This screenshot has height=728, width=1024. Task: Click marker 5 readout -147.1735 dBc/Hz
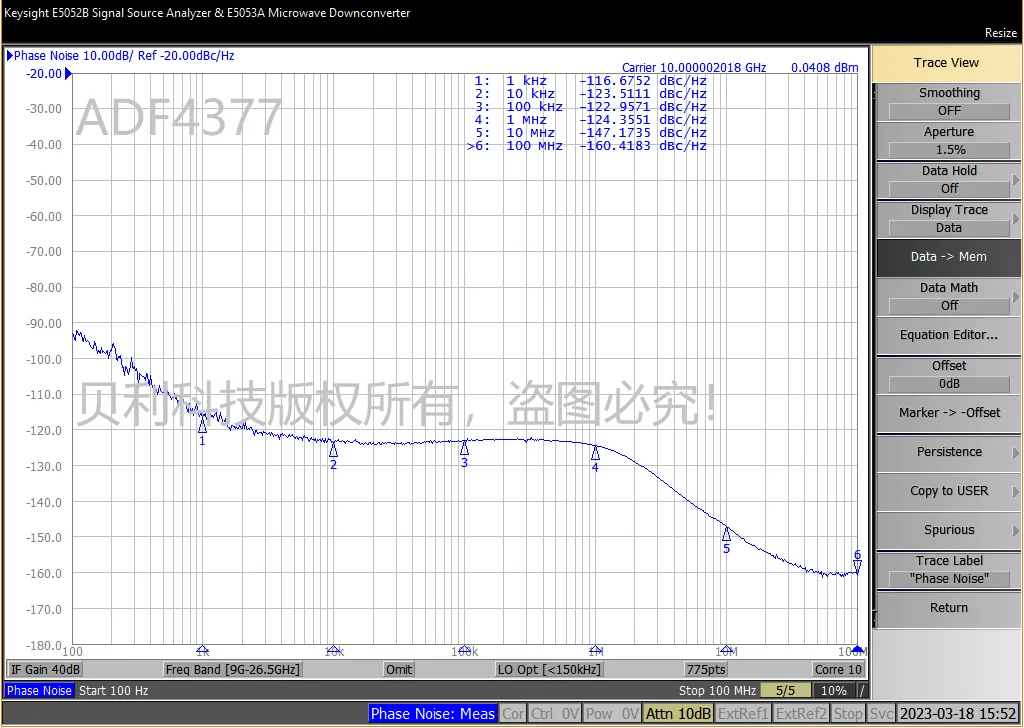coord(643,133)
